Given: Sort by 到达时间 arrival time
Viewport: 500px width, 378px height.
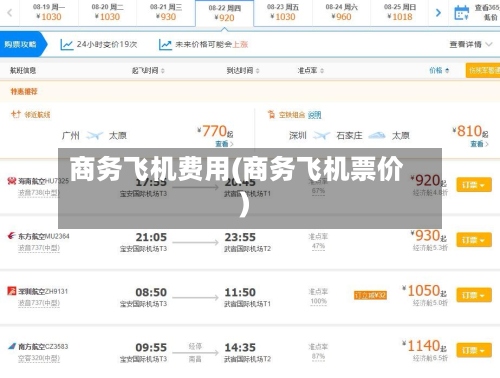Looking at the screenshot, I should 243,70.
